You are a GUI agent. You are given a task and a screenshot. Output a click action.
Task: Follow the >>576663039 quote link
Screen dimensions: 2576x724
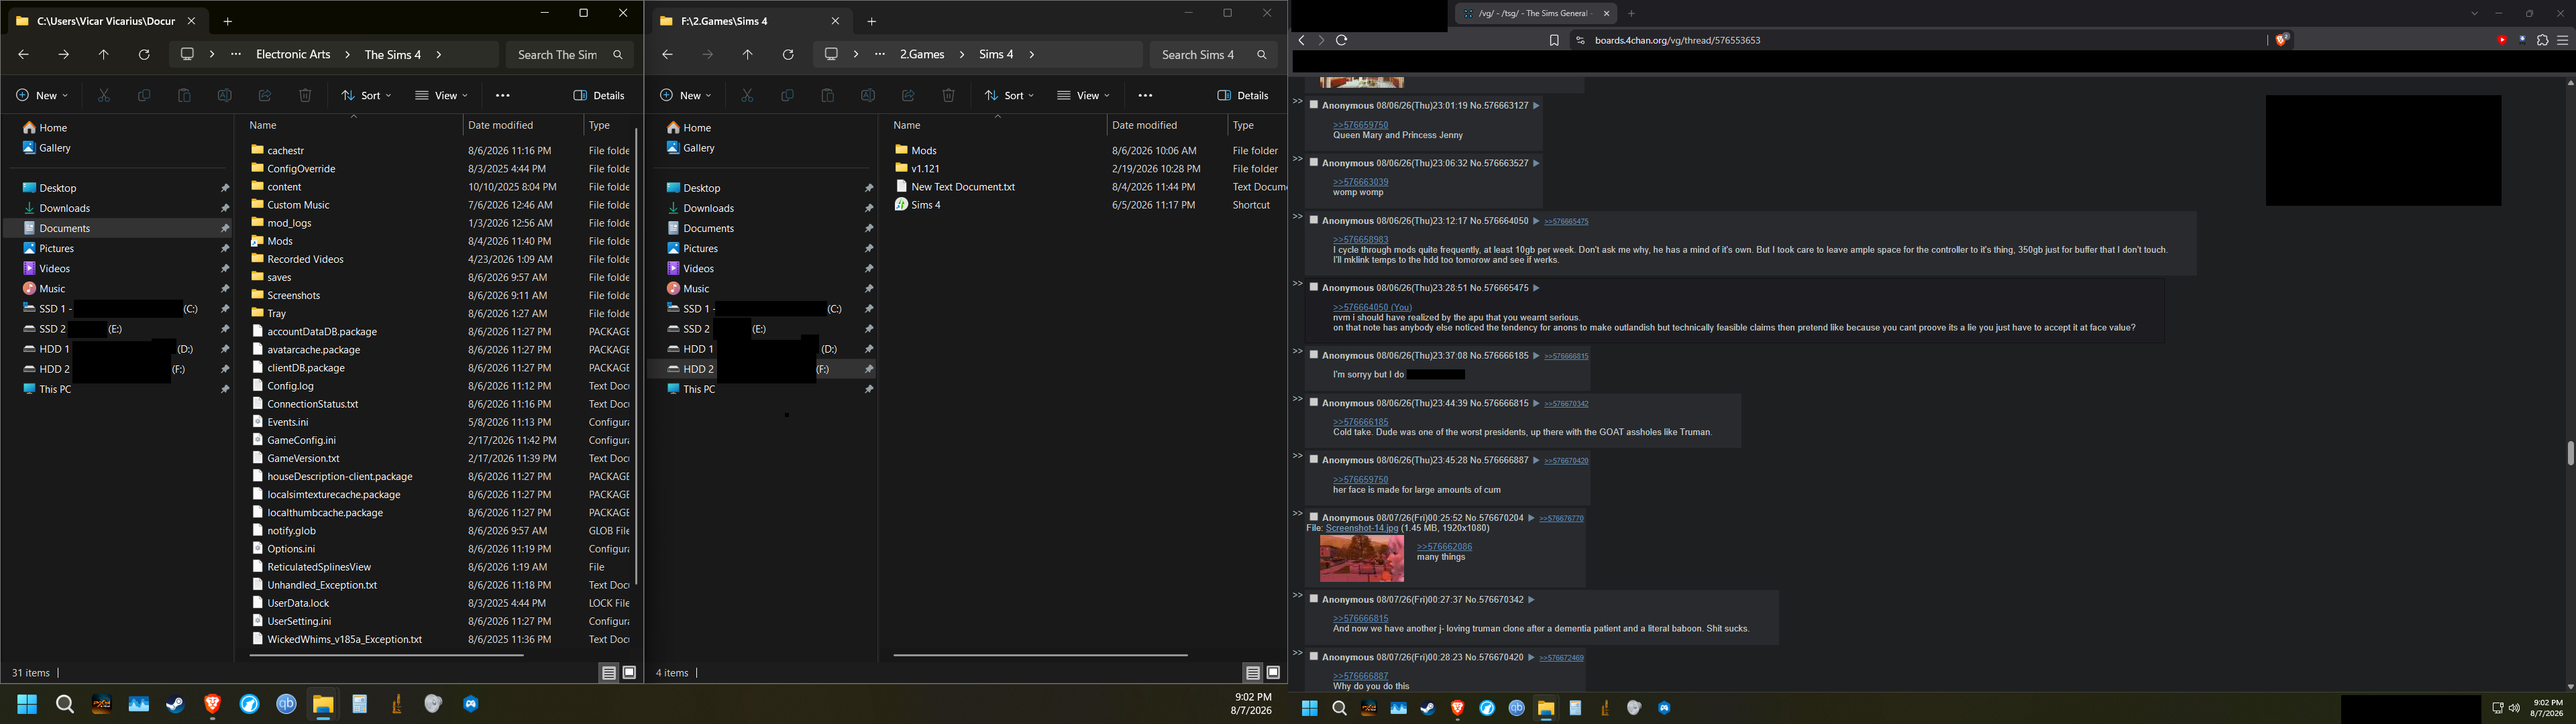point(1361,182)
